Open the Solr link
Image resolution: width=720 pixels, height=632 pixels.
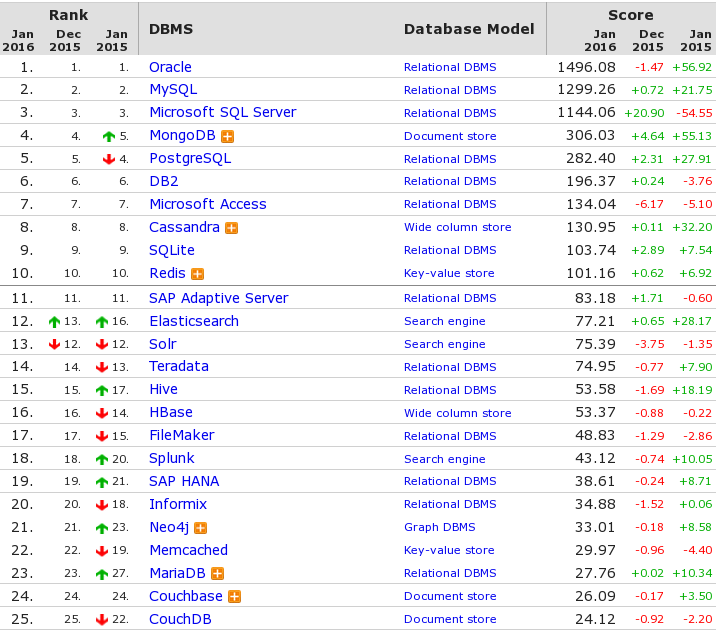[163, 344]
